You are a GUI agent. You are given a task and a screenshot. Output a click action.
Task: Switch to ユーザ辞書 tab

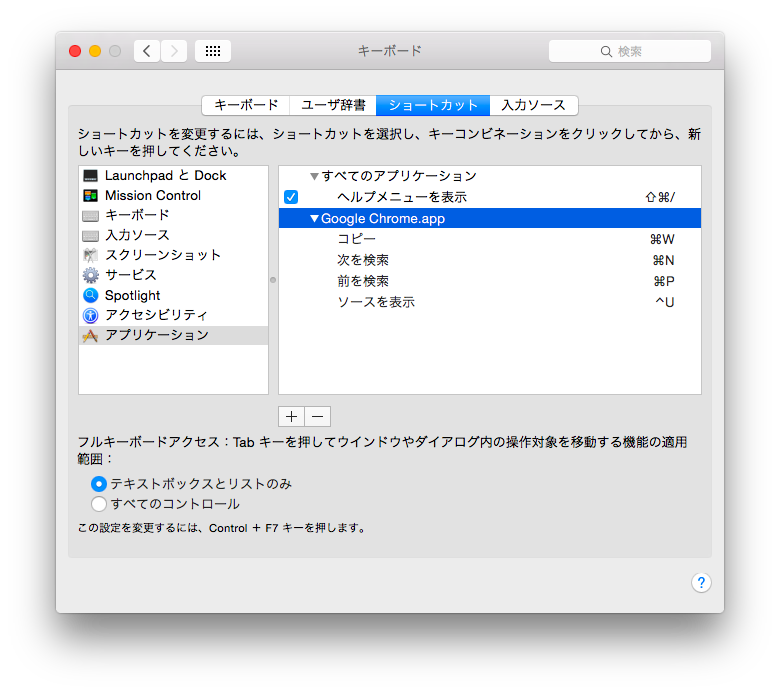coord(333,105)
